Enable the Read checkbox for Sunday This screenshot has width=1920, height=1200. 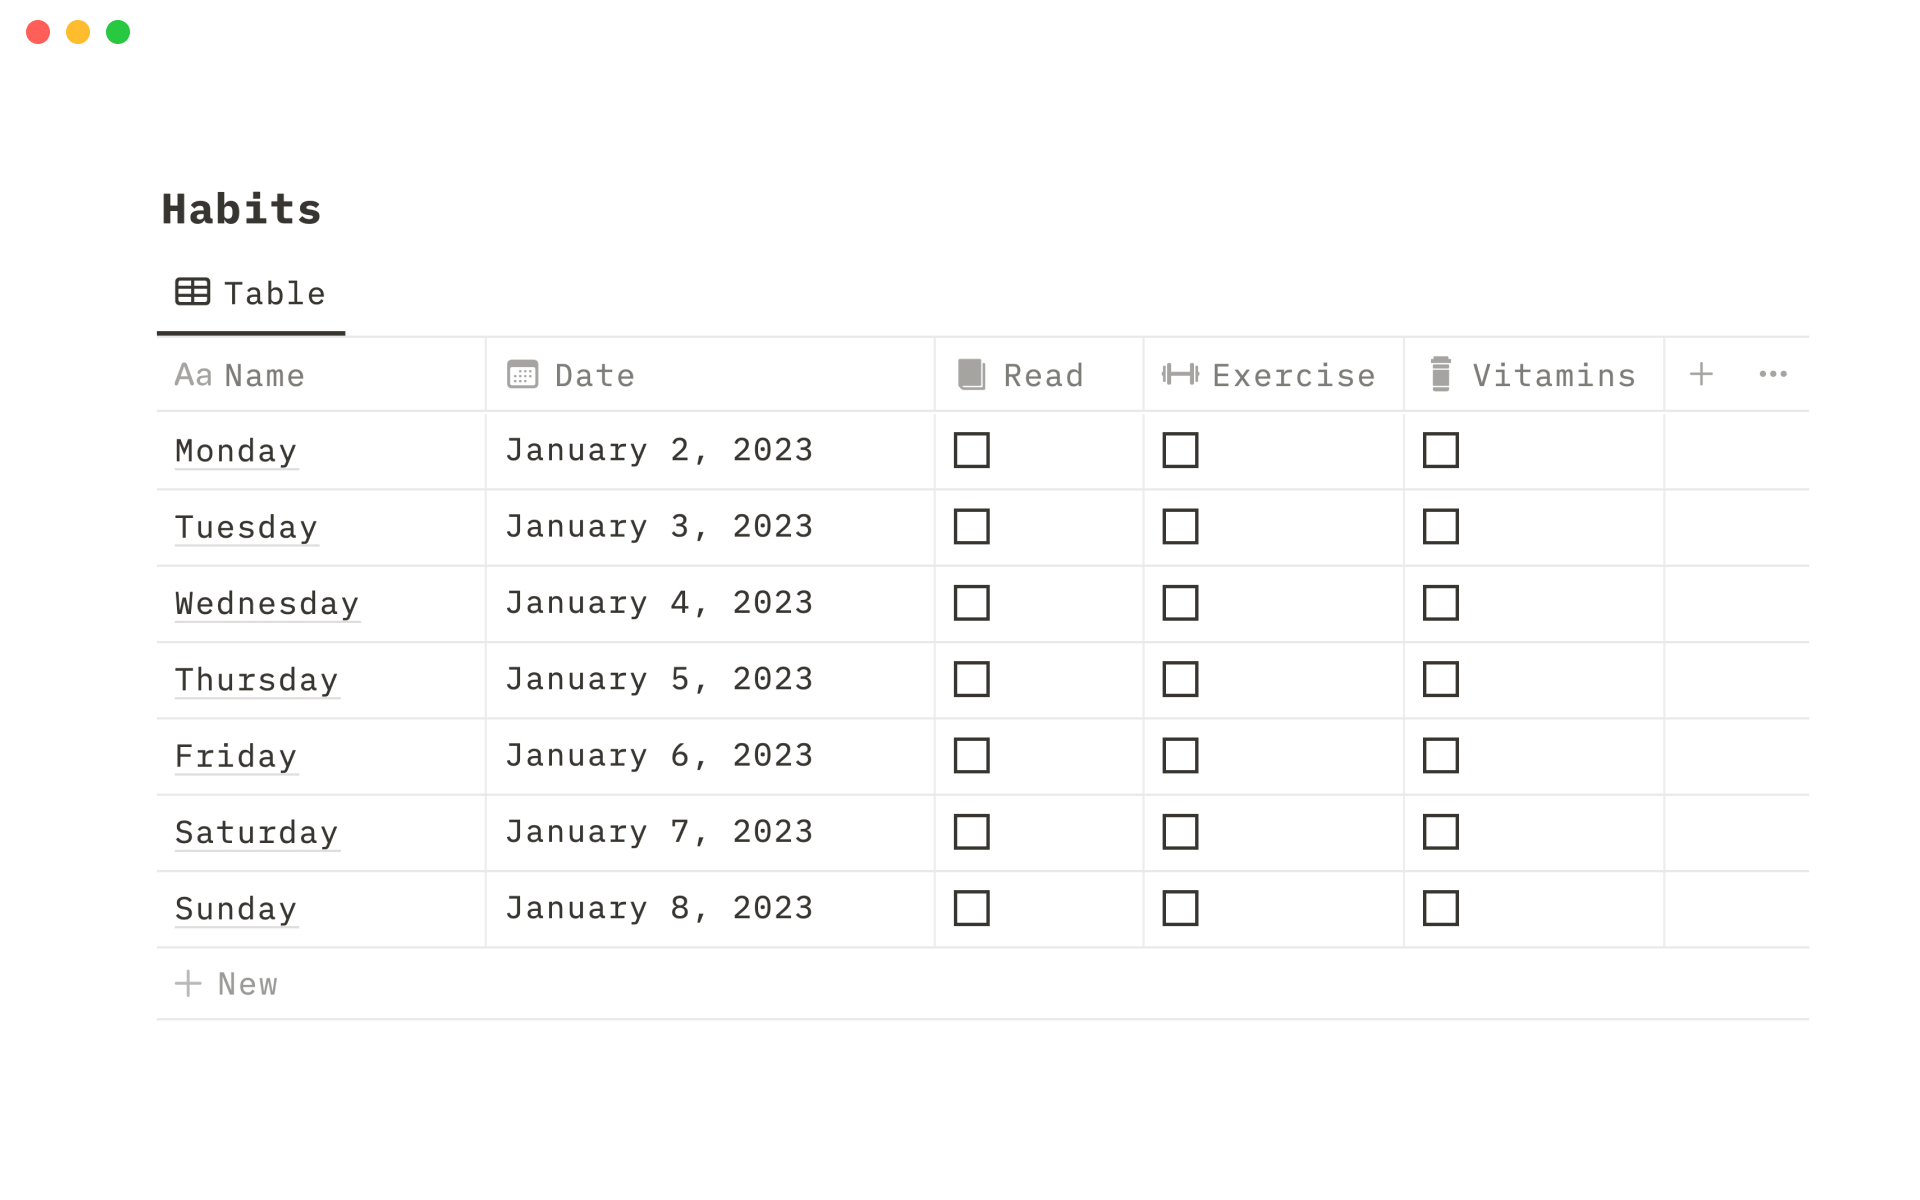971,908
